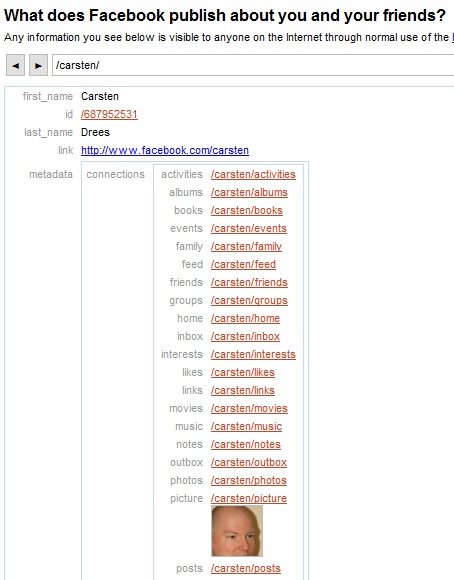Visit the /carsten/interests link
This screenshot has height=580, width=454.
pos(253,354)
